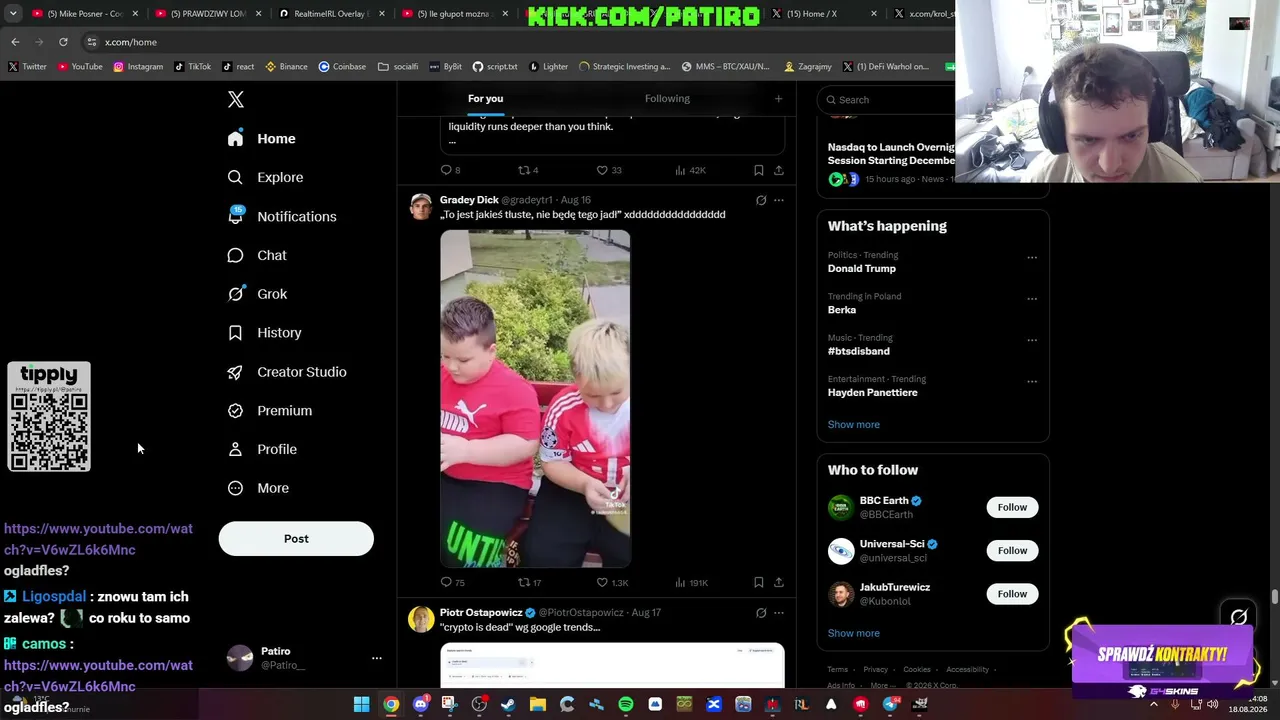Follow Universal-Sci
This screenshot has height=720, width=1280.
pyautogui.click(x=1012, y=550)
